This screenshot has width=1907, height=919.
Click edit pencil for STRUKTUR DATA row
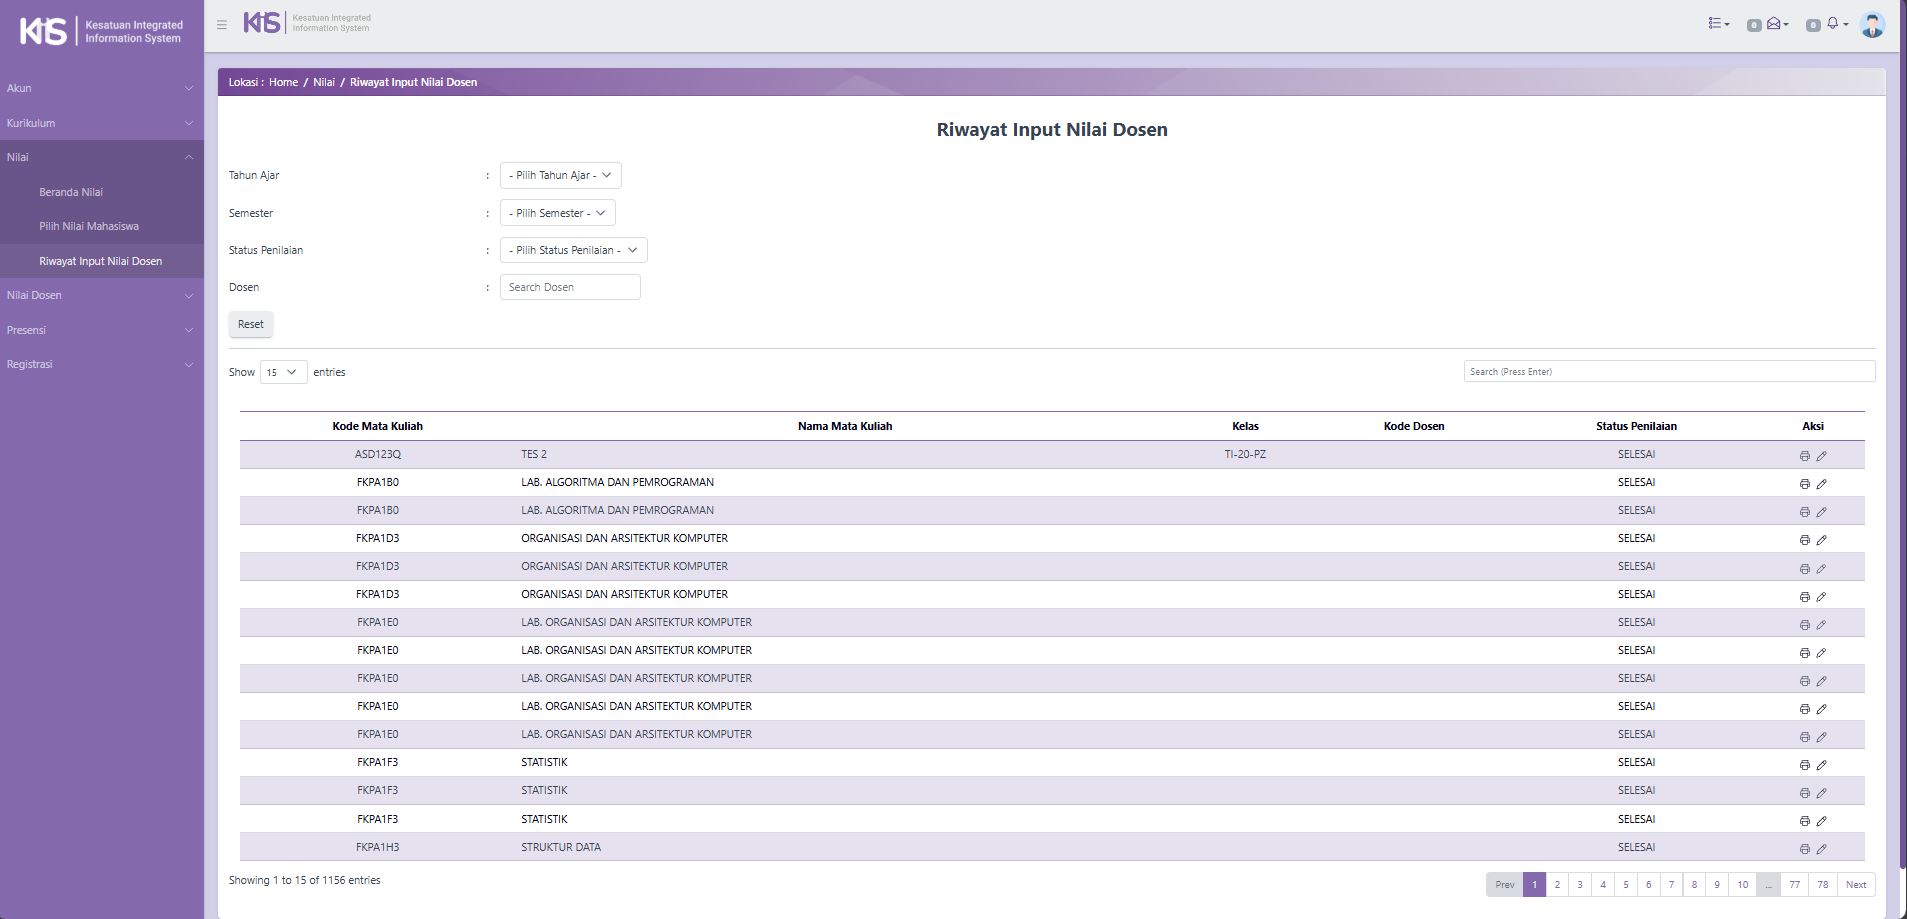[x=1821, y=849]
